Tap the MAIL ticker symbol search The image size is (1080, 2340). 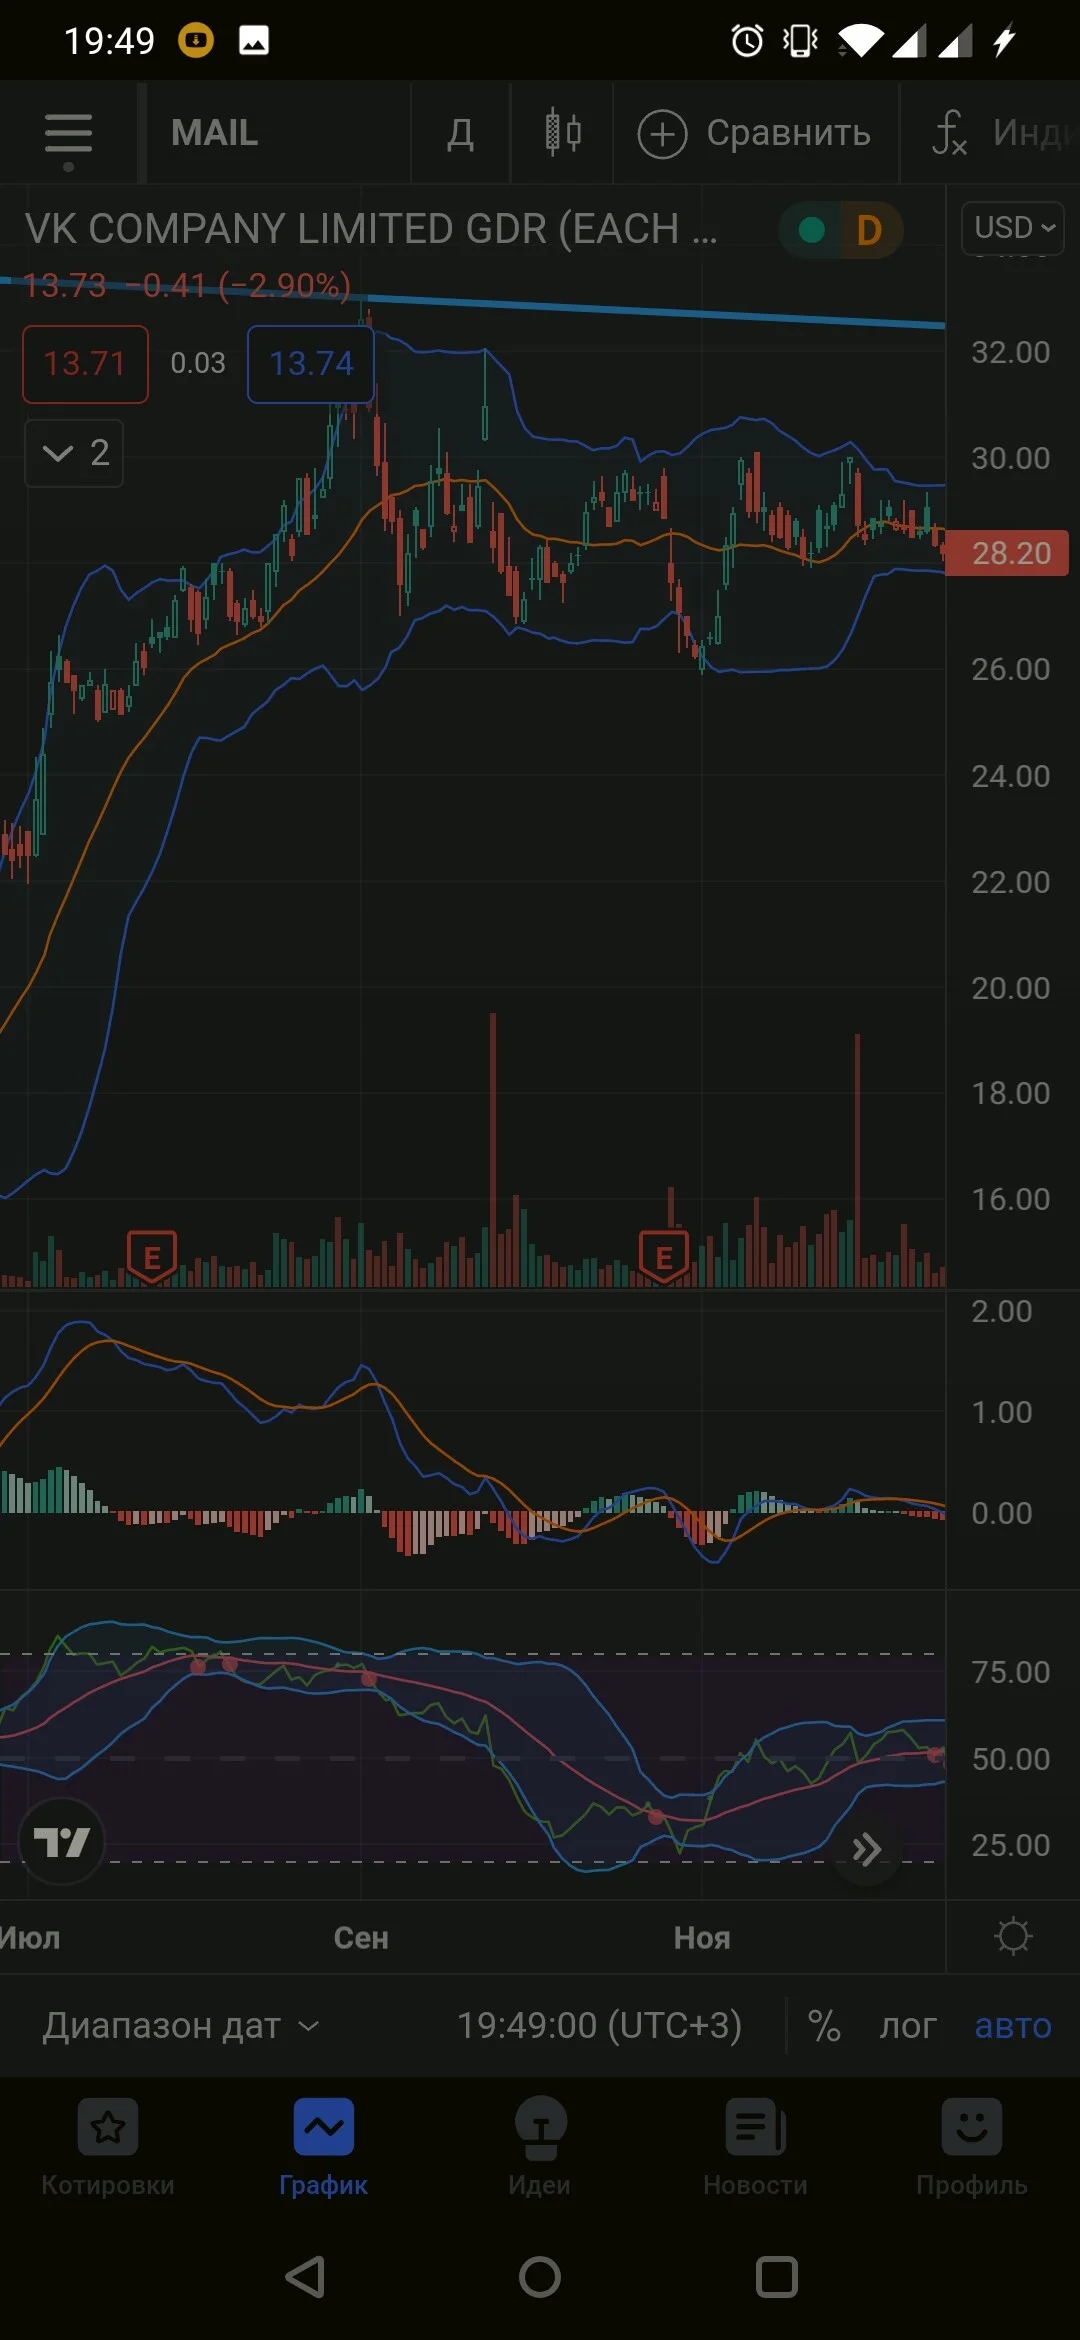214,133
